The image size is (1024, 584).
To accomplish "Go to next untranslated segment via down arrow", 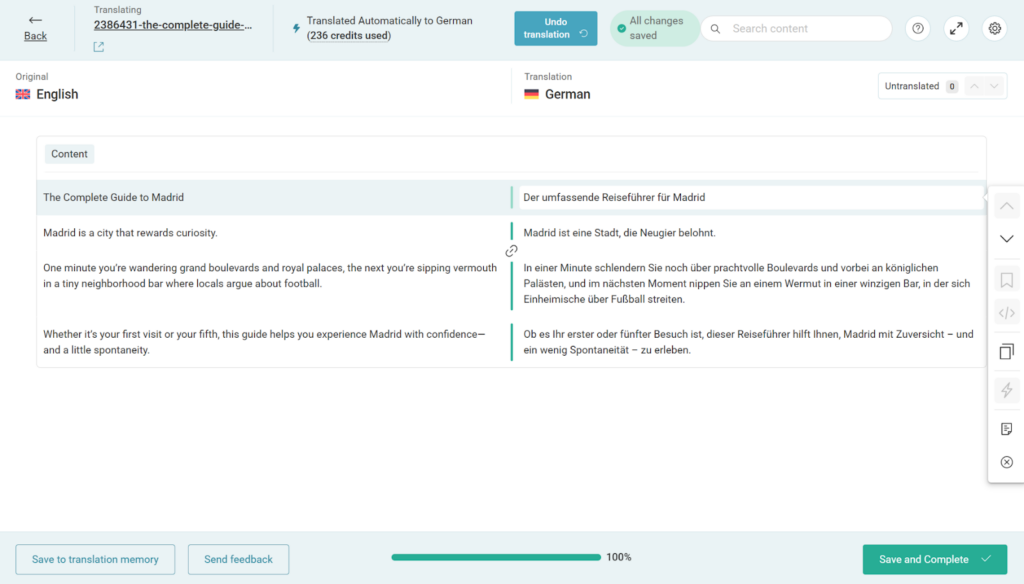I will click(x=995, y=86).
